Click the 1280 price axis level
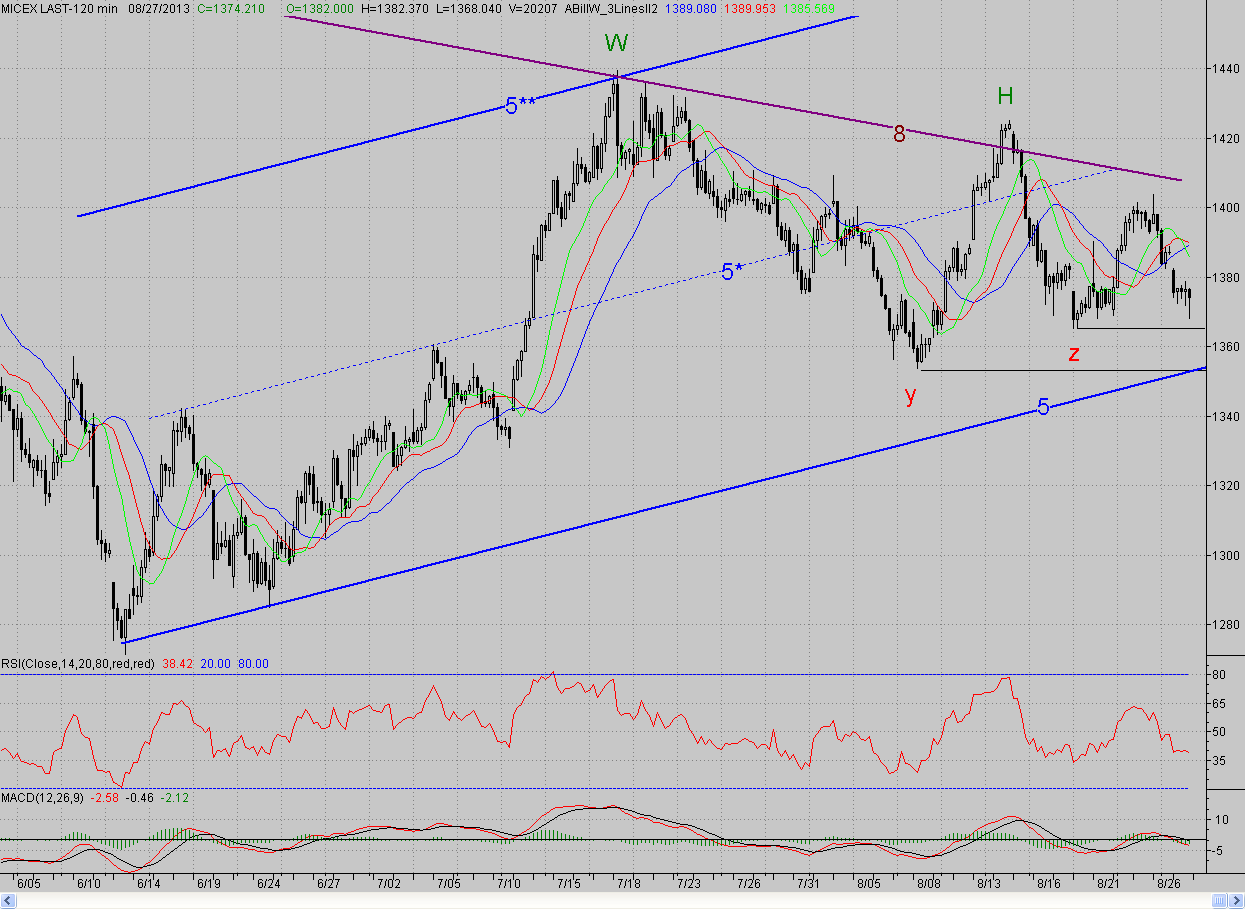Image resolution: width=1245 pixels, height=909 pixels. pyautogui.click(x=1227, y=625)
